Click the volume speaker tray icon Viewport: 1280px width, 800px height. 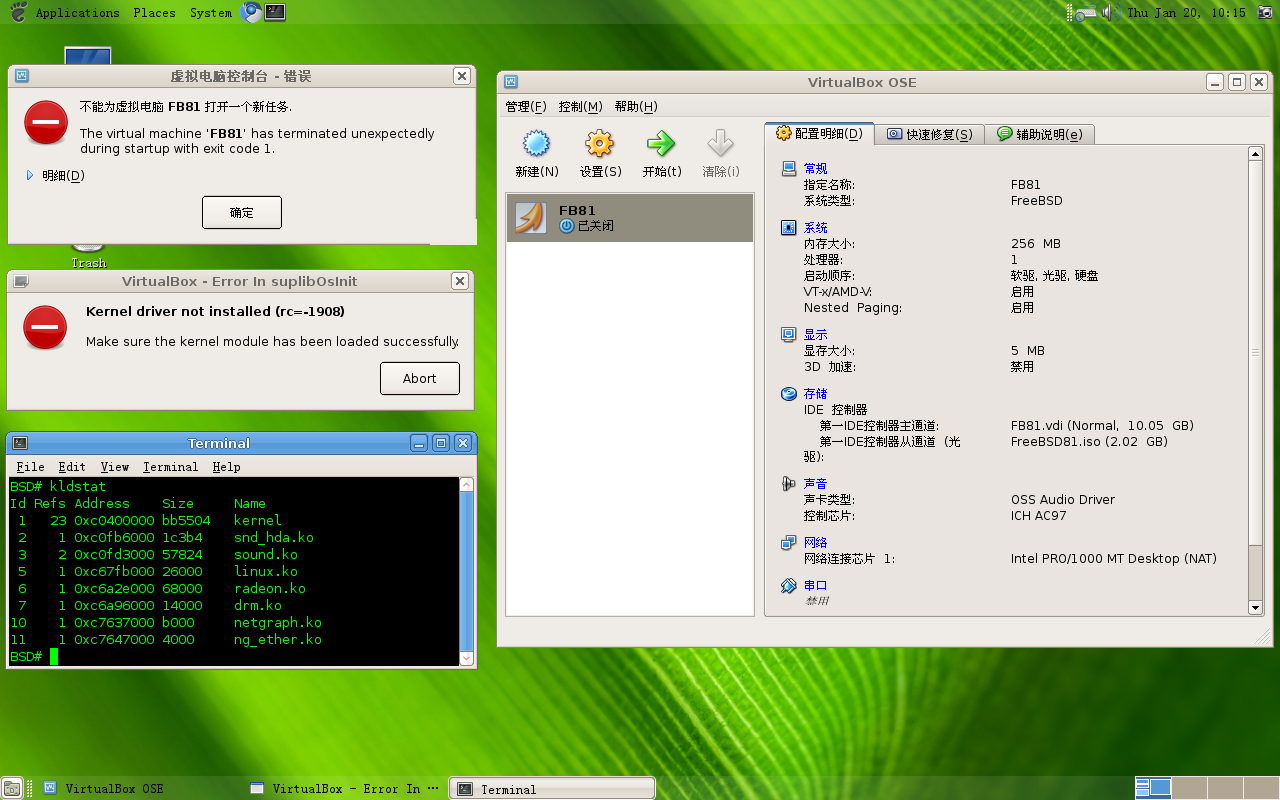click(x=1110, y=12)
